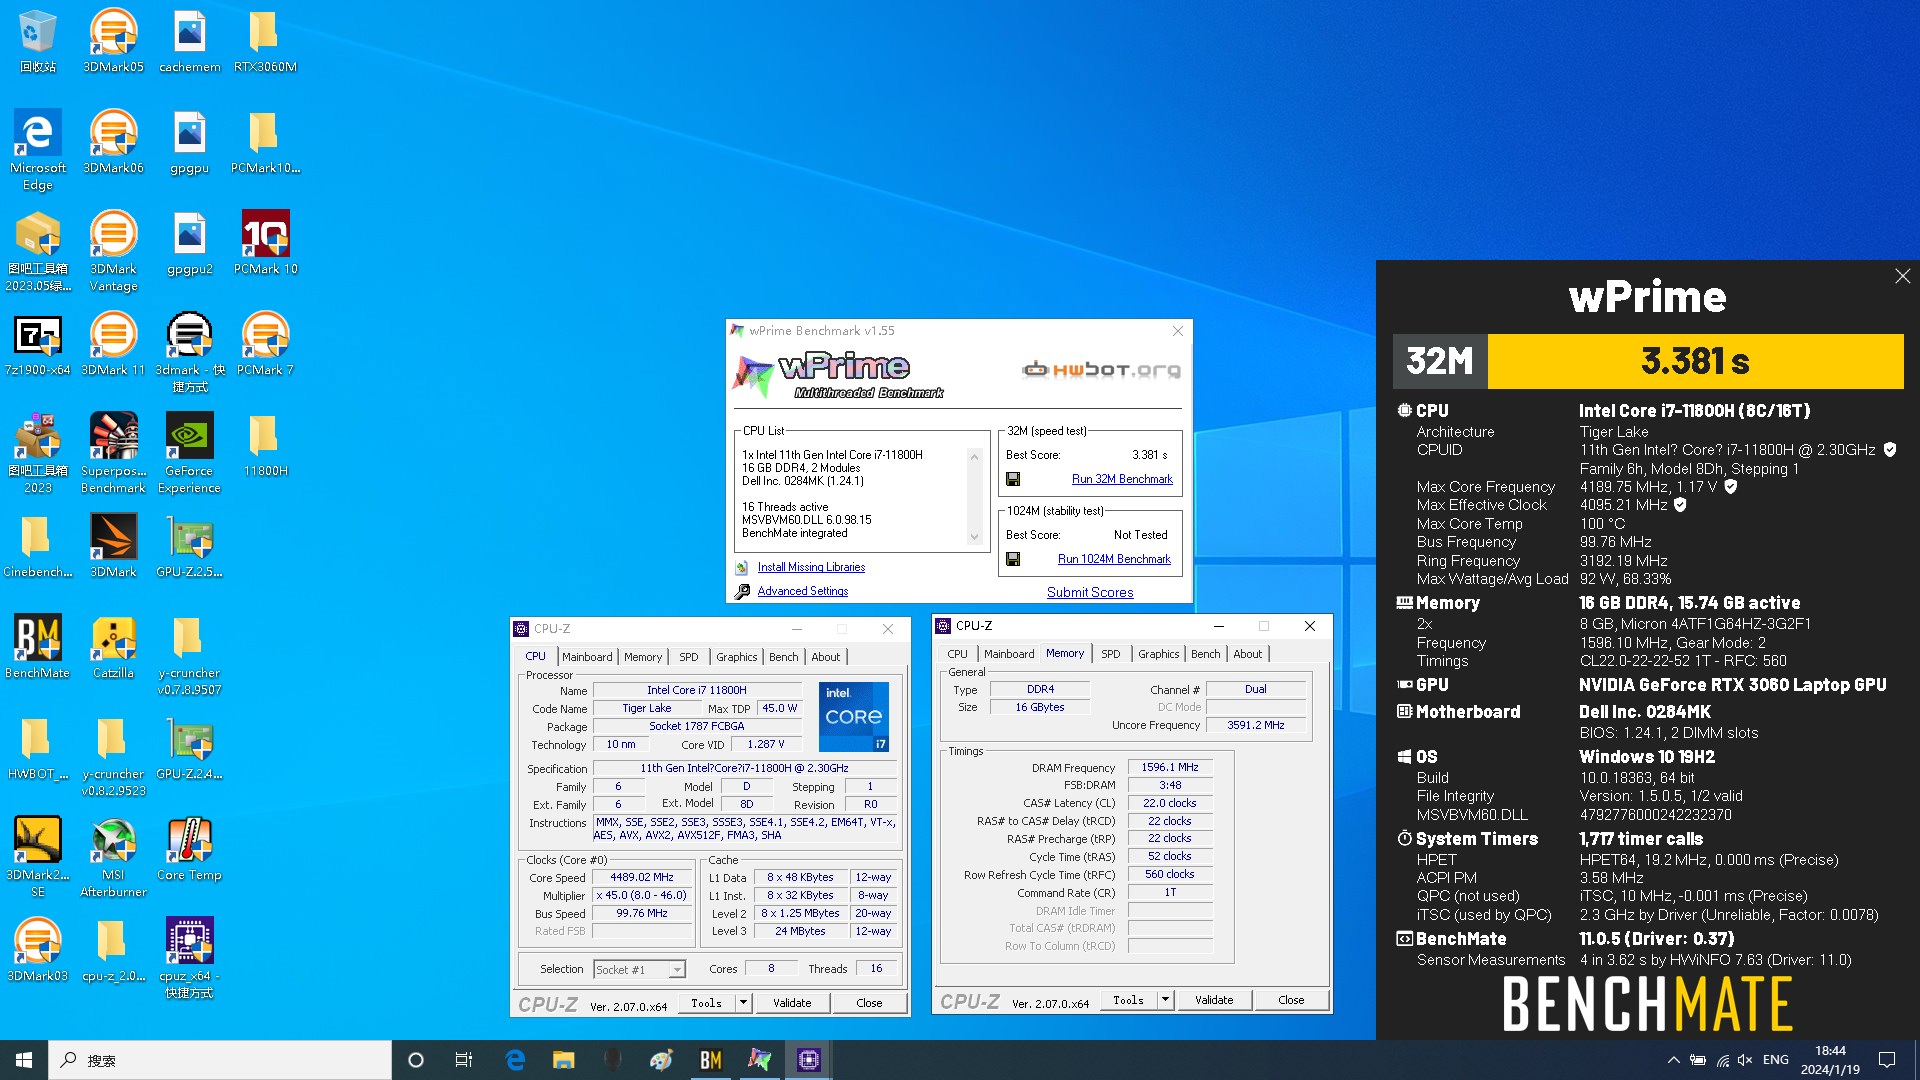This screenshot has height=1080, width=1920.
Task: Open Socket #1 selection dropdown in CPU-Z
Action: coord(640,969)
